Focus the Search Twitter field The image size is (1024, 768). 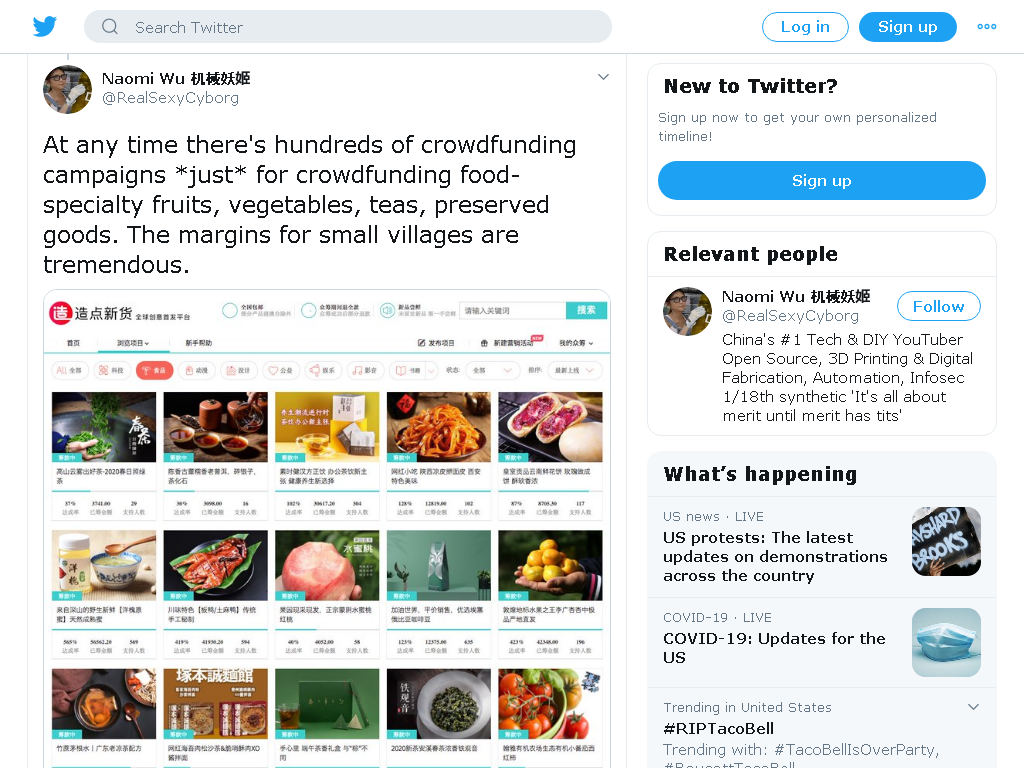(x=347, y=27)
